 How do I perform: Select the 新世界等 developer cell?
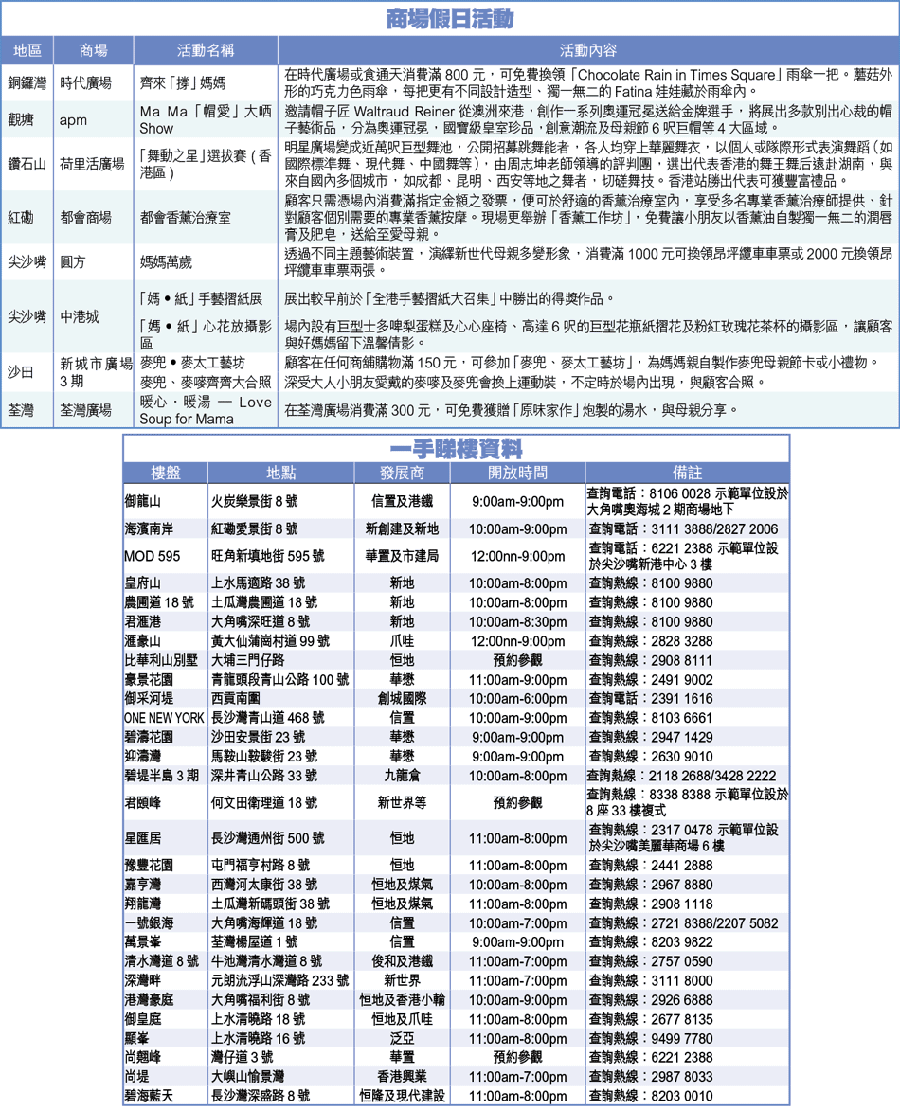[x=402, y=803]
